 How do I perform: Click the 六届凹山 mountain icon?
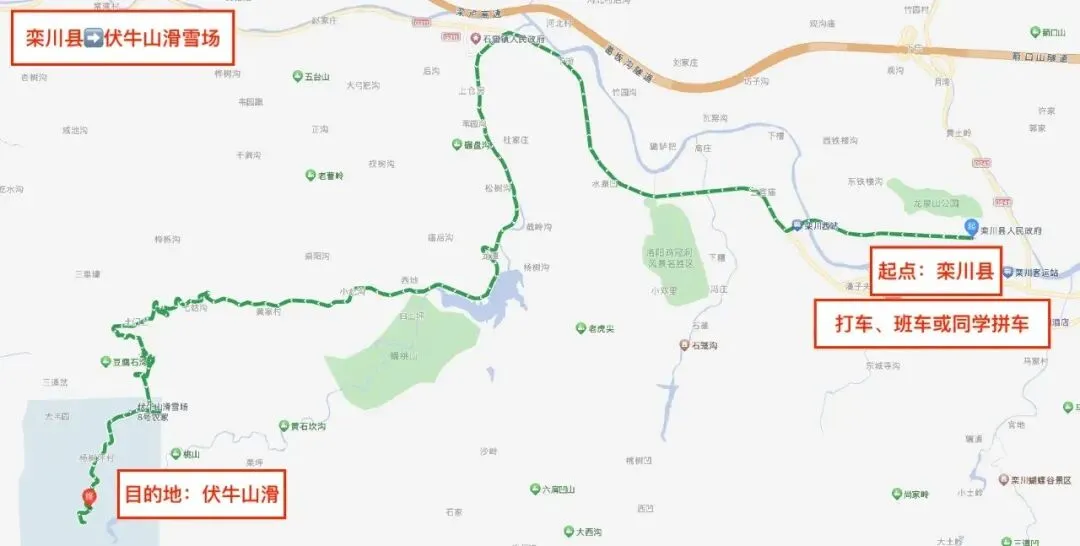tap(534, 489)
